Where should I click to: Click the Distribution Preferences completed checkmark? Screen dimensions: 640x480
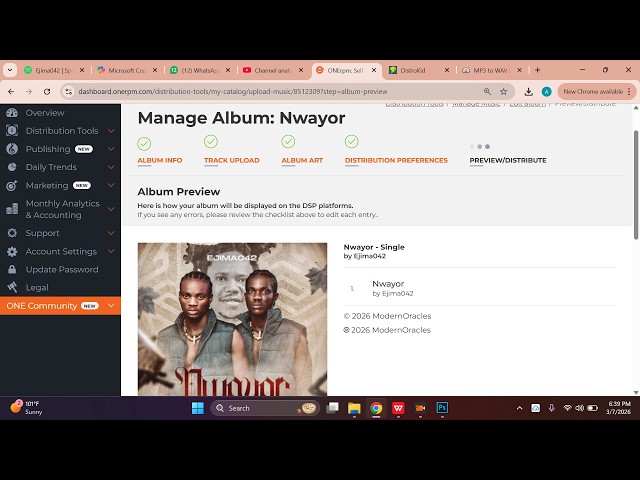pos(351,141)
